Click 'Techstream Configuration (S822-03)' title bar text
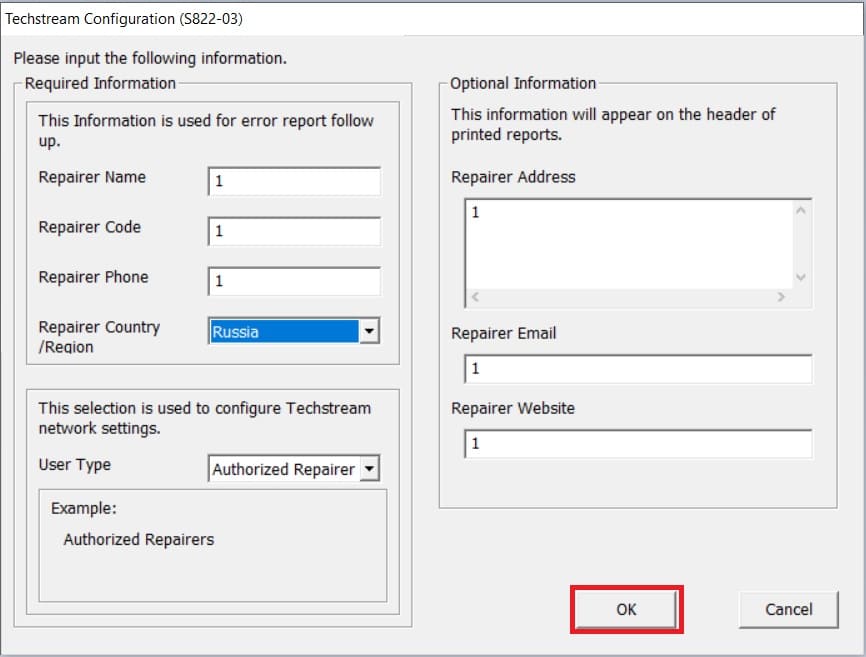Image resolution: width=866 pixels, height=657 pixels. coord(124,19)
